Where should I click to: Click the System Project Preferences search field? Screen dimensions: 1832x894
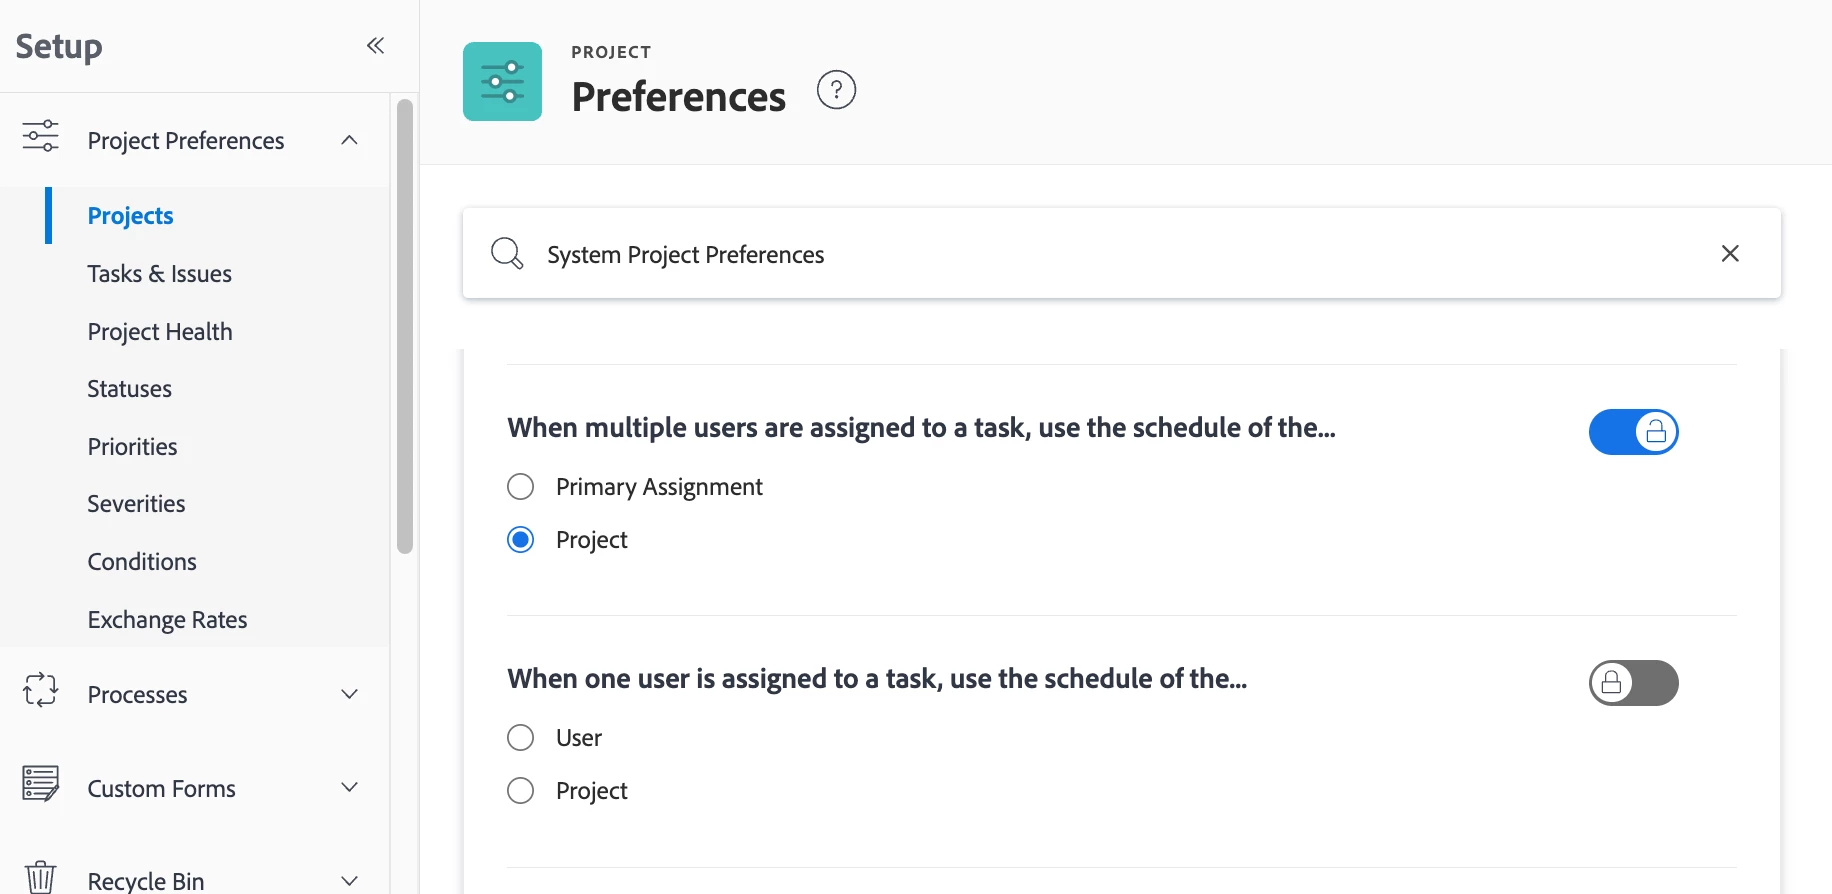tap(1100, 254)
